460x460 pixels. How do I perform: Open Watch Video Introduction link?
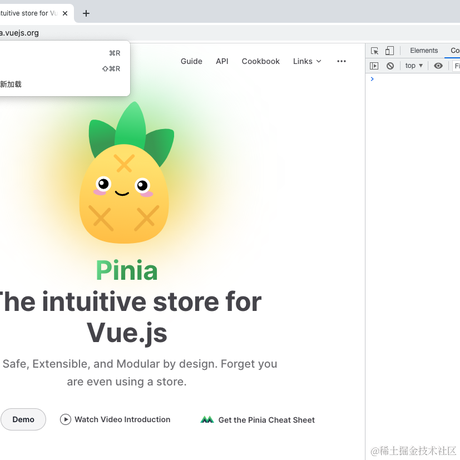point(115,419)
